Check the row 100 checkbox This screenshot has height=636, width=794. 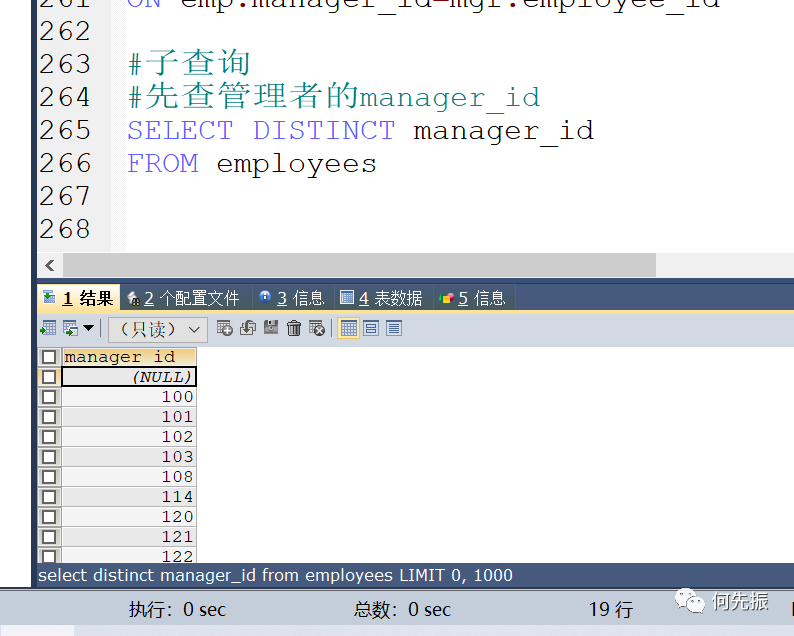[x=49, y=396]
